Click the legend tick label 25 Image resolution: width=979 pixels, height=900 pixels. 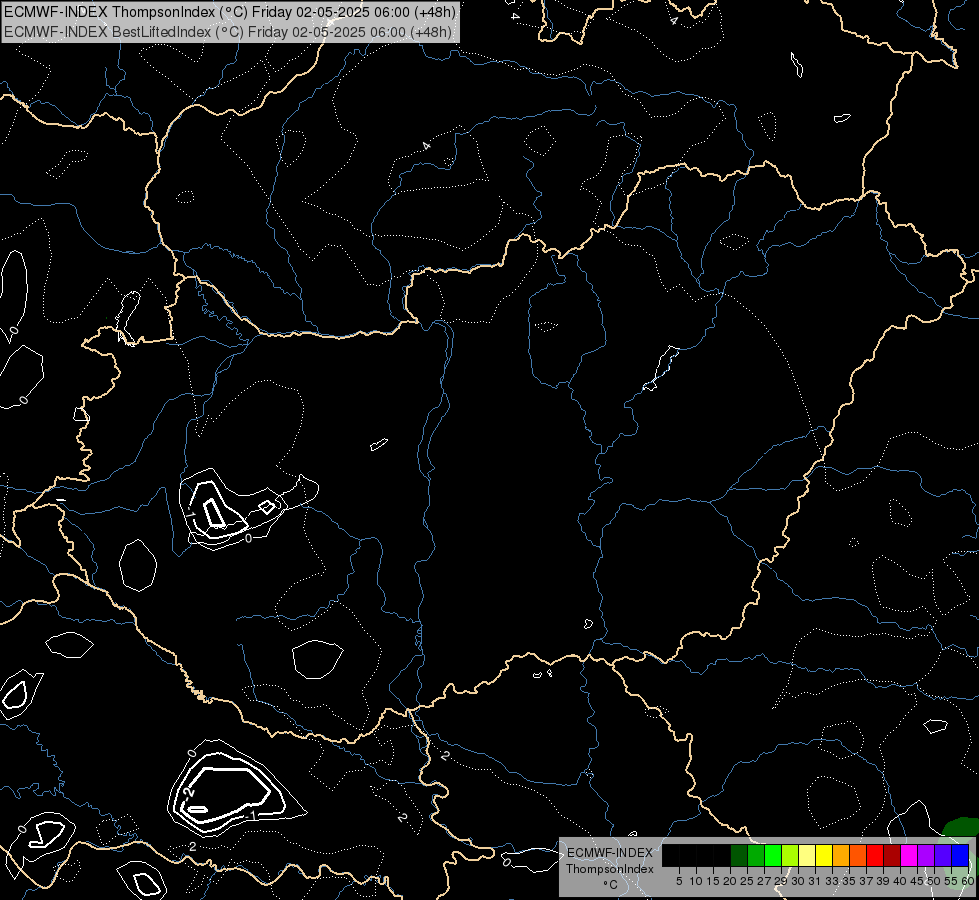pyautogui.click(x=747, y=881)
